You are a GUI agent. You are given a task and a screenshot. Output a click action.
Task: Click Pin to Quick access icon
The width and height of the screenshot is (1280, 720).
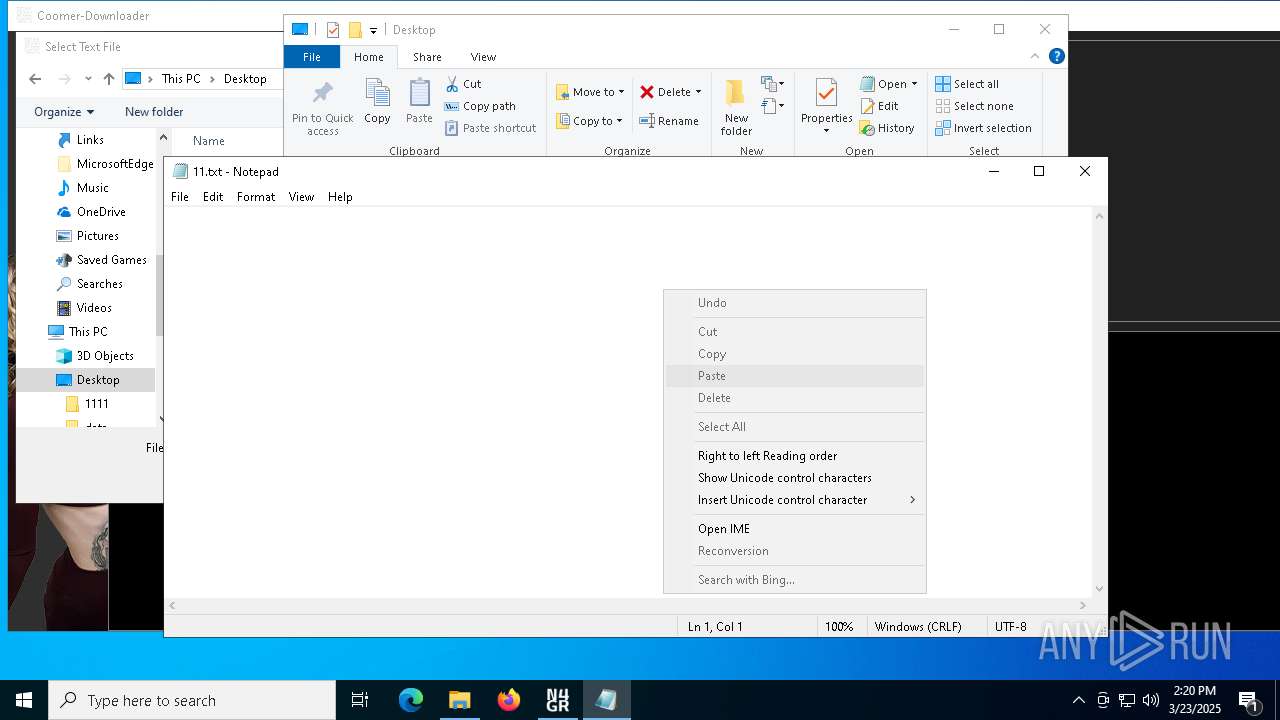[322, 94]
